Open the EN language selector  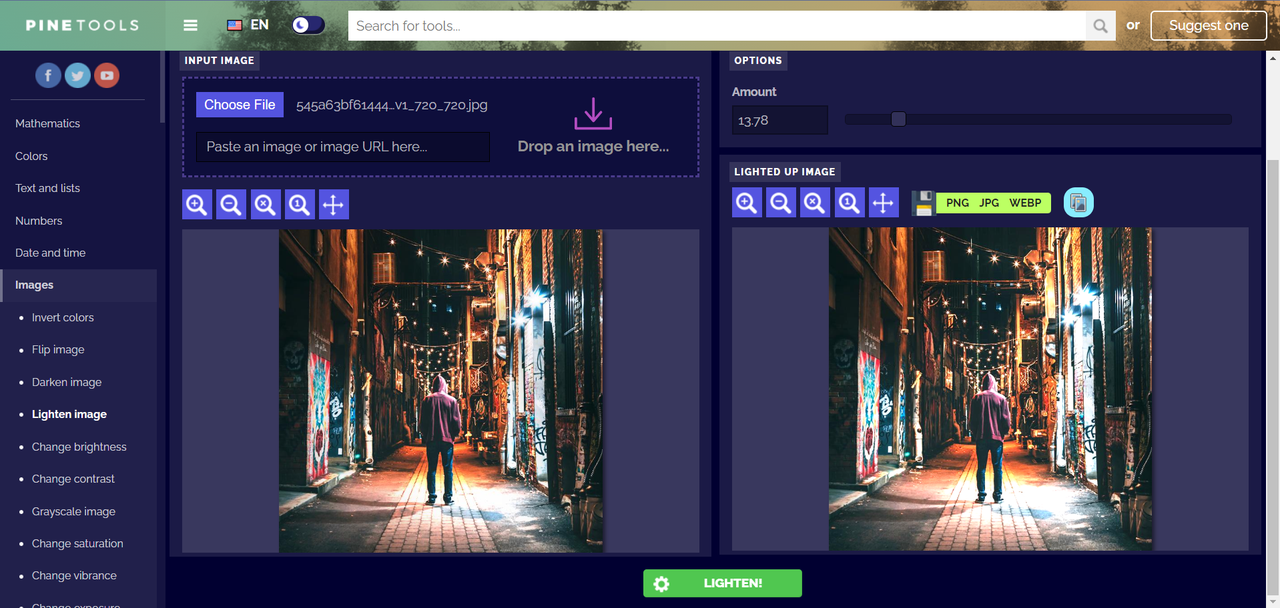tap(248, 24)
